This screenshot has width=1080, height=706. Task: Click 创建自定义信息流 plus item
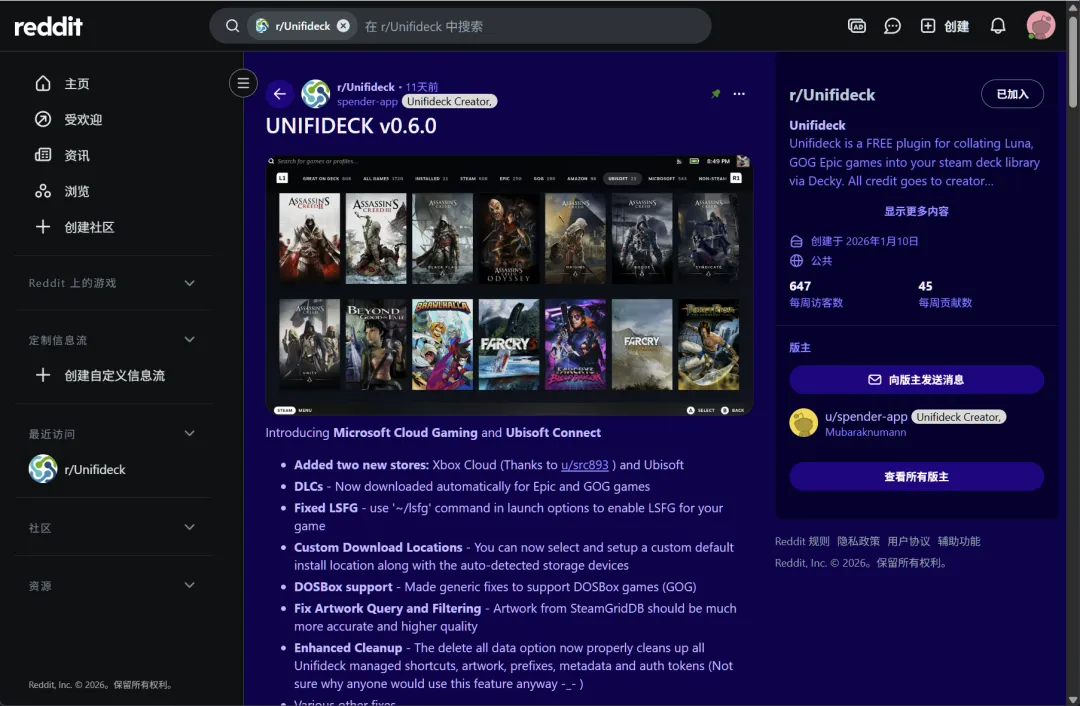point(114,375)
